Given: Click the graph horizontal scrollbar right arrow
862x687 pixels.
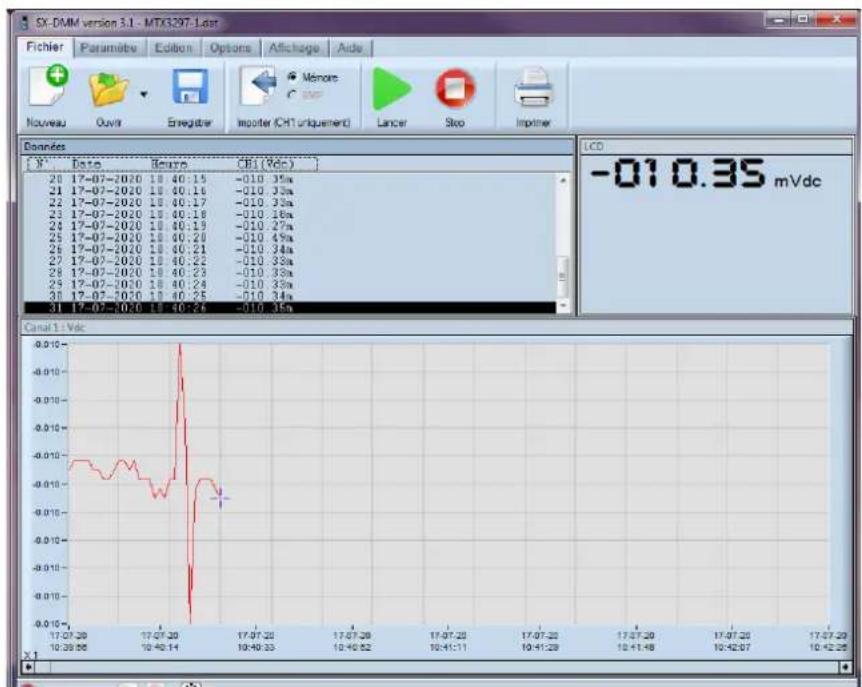Looking at the screenshot, I should (x=846, y=667).
